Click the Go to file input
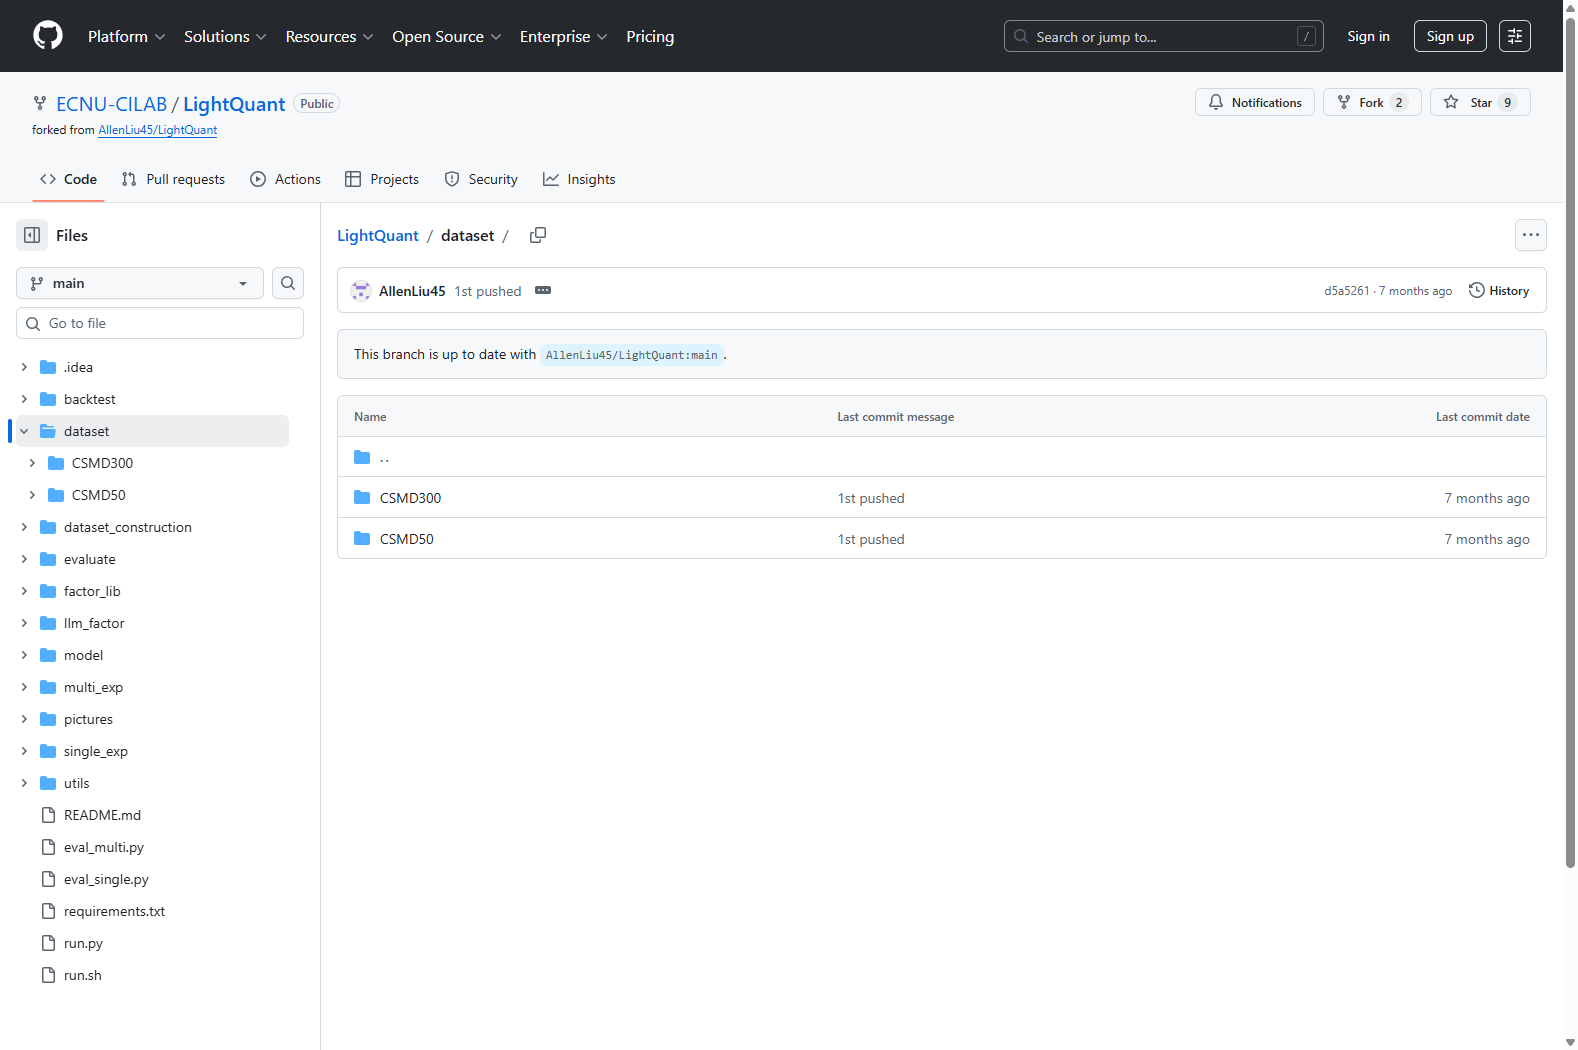This screenshot has height=1050, width=1578. [160, 323]
